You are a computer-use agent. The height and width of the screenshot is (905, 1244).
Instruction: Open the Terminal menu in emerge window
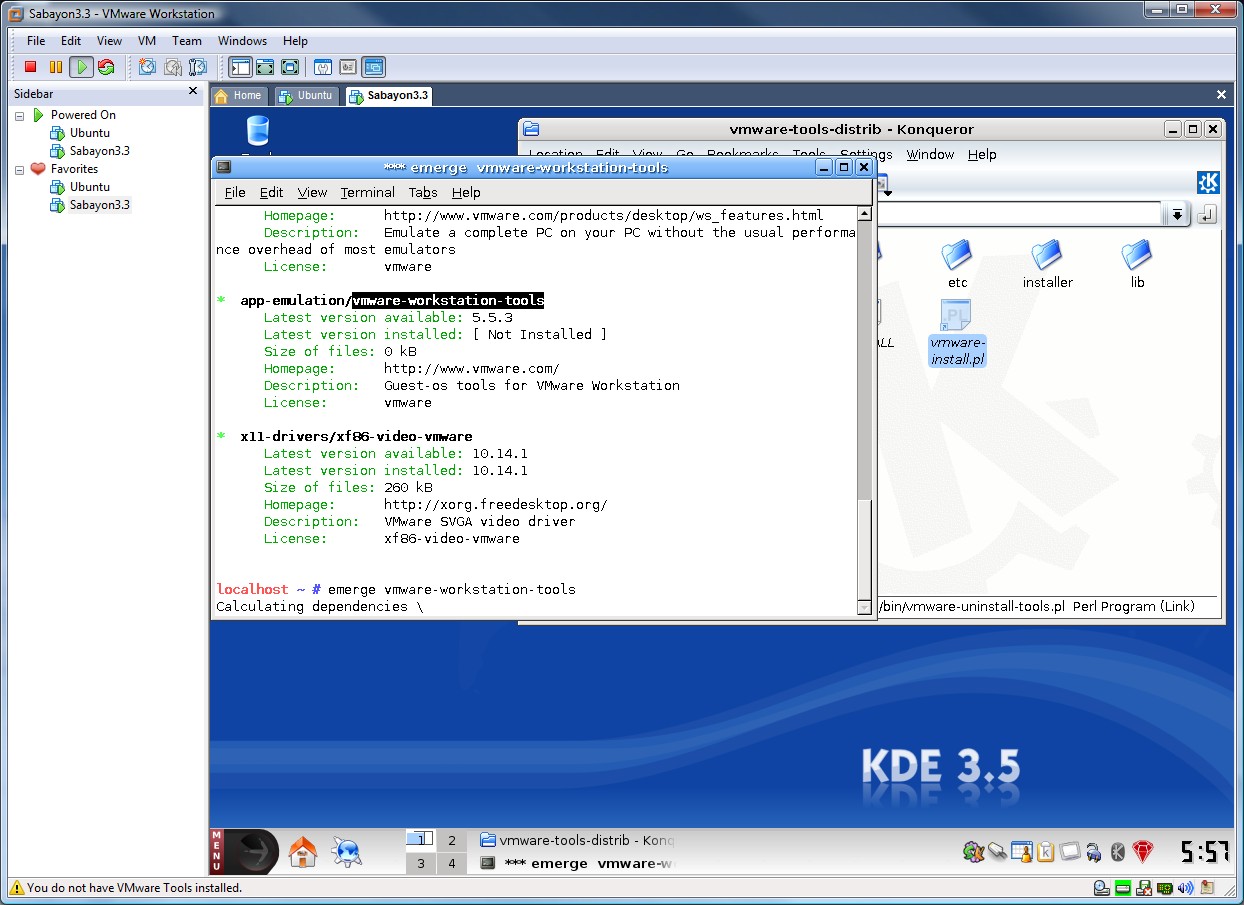click(x=367, y=193)
